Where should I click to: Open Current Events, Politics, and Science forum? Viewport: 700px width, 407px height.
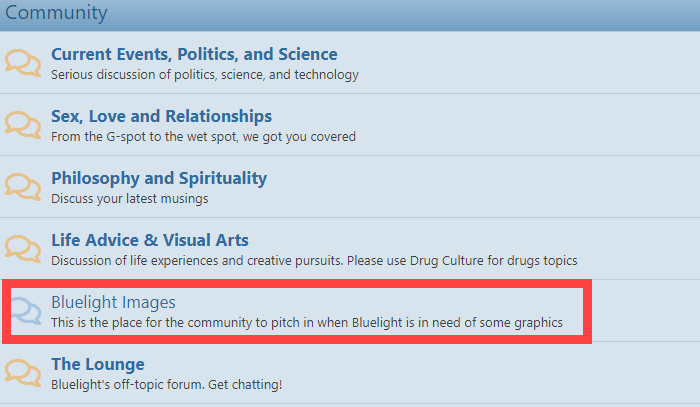point(194,54)
